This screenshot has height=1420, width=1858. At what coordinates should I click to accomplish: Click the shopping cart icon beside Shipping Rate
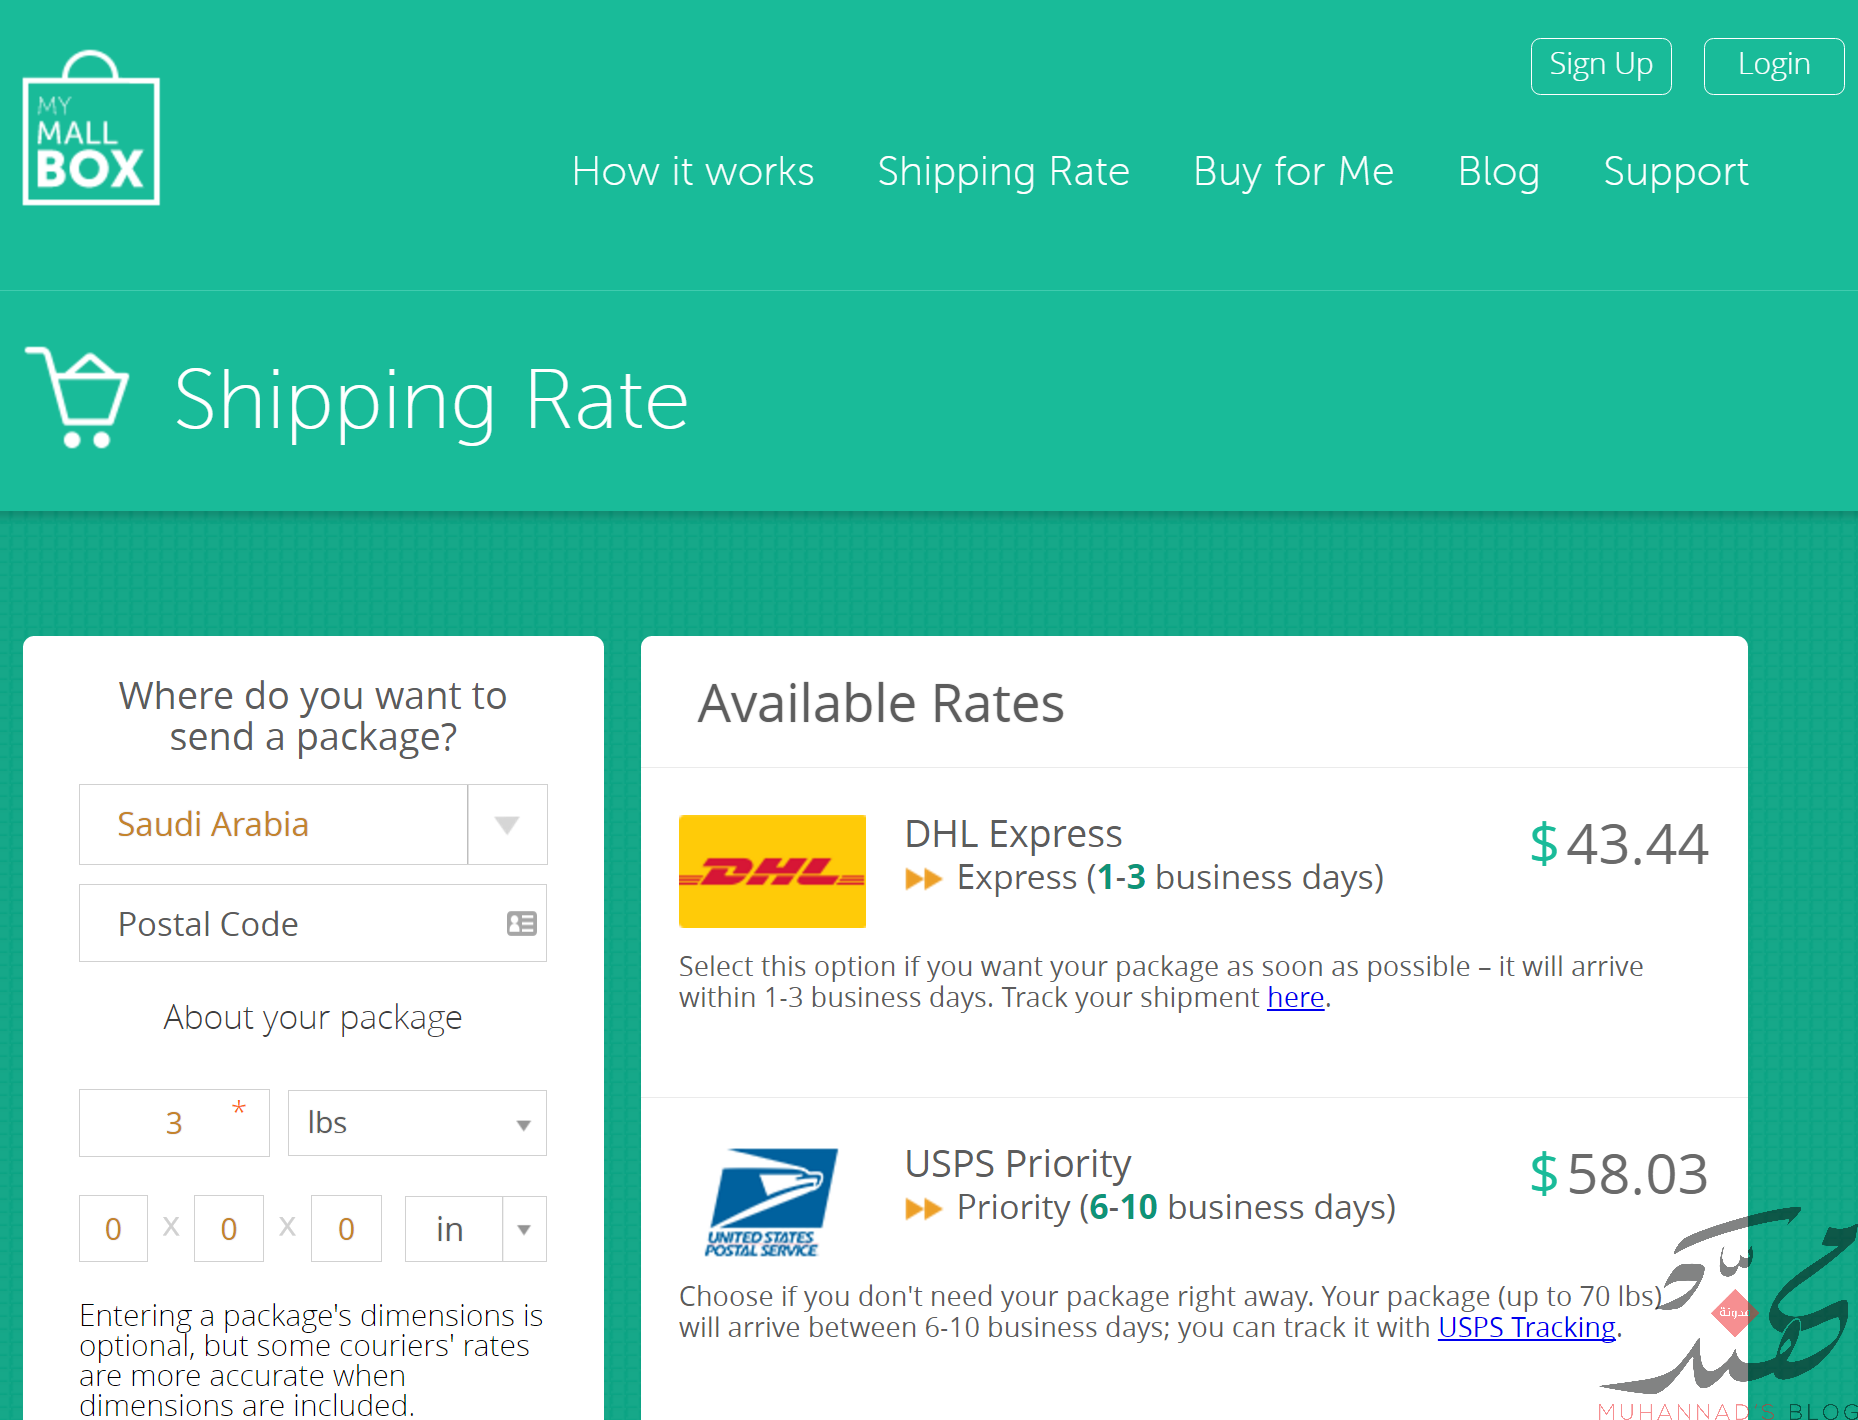(x=78, y=398)
